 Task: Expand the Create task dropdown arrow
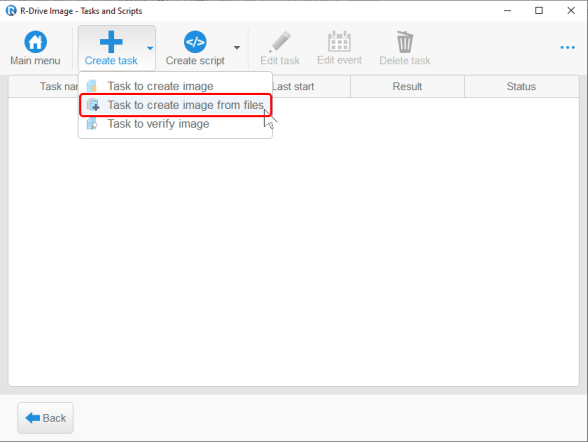pos(150,48)
